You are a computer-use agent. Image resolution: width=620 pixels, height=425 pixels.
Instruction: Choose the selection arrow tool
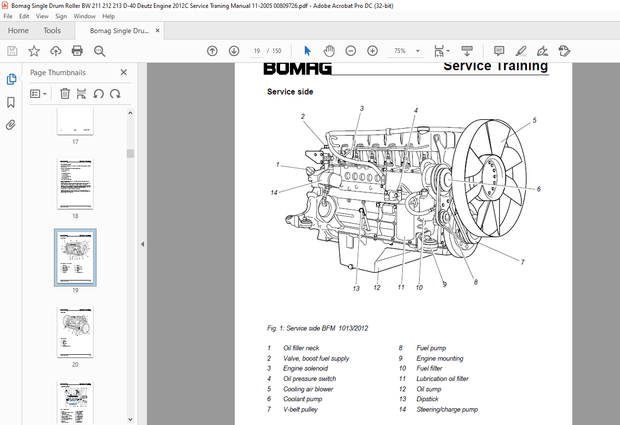pos(307,51)
